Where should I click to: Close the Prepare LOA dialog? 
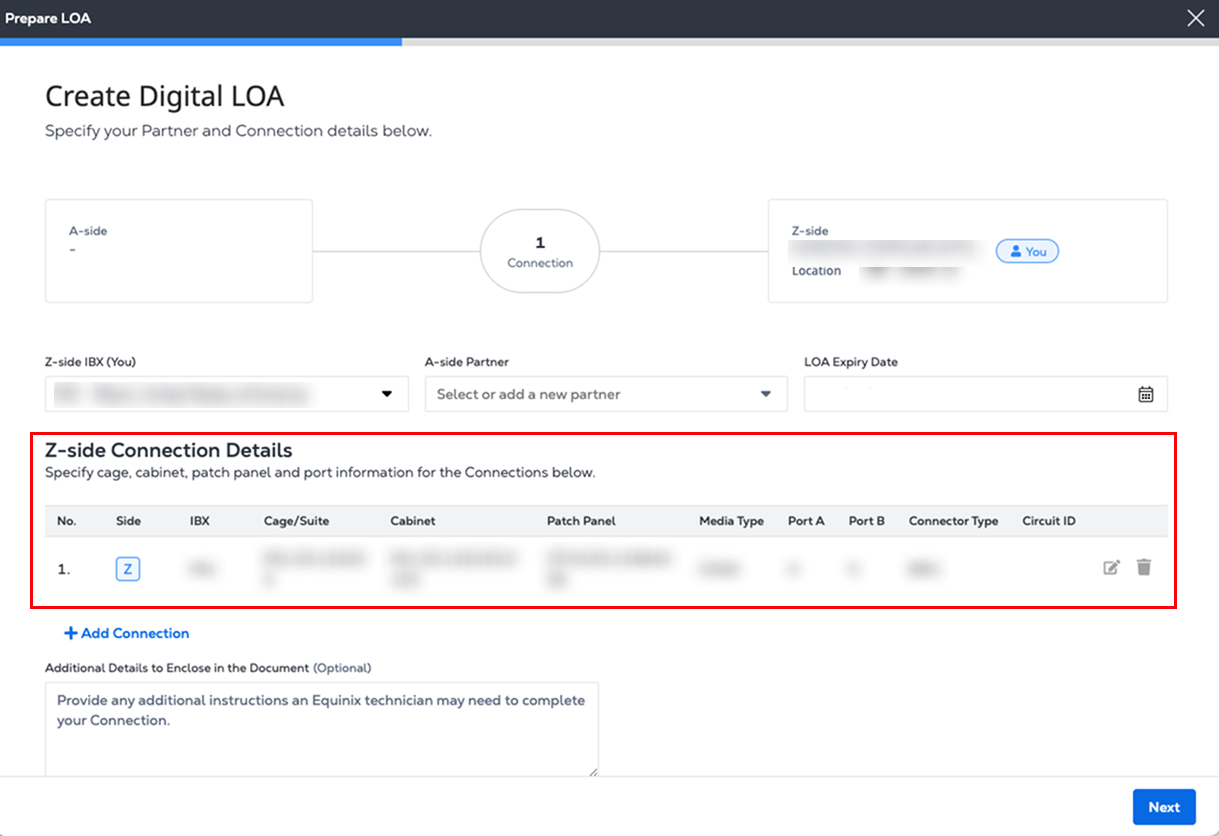pyautogui.click(x=1195, y=18)
